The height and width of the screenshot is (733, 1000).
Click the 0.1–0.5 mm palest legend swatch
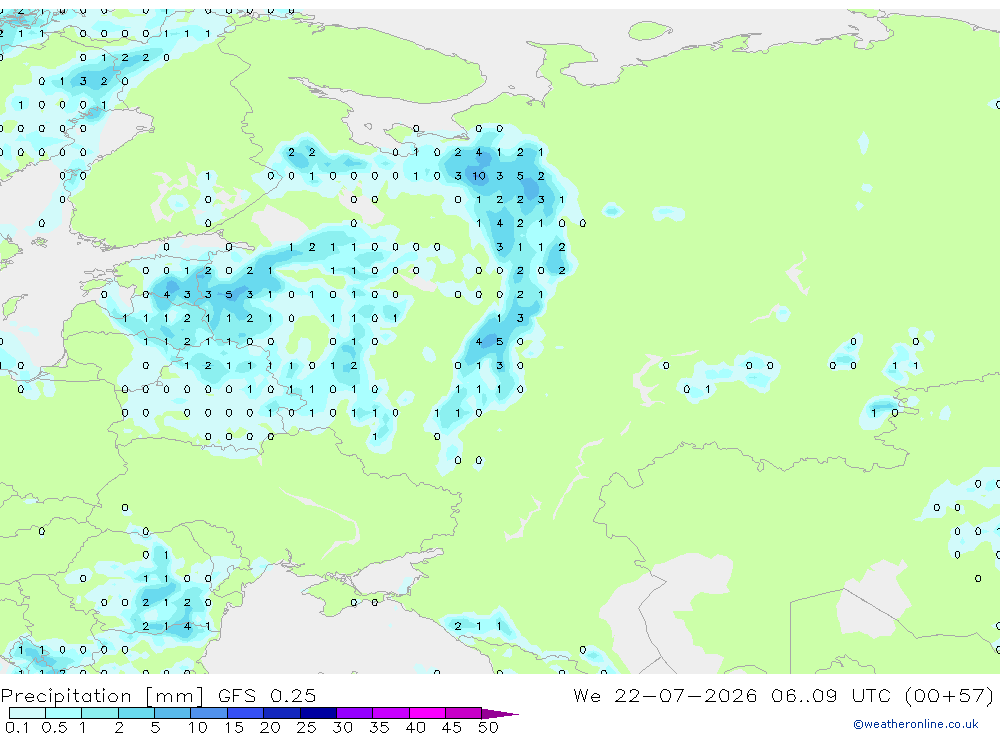27,713
